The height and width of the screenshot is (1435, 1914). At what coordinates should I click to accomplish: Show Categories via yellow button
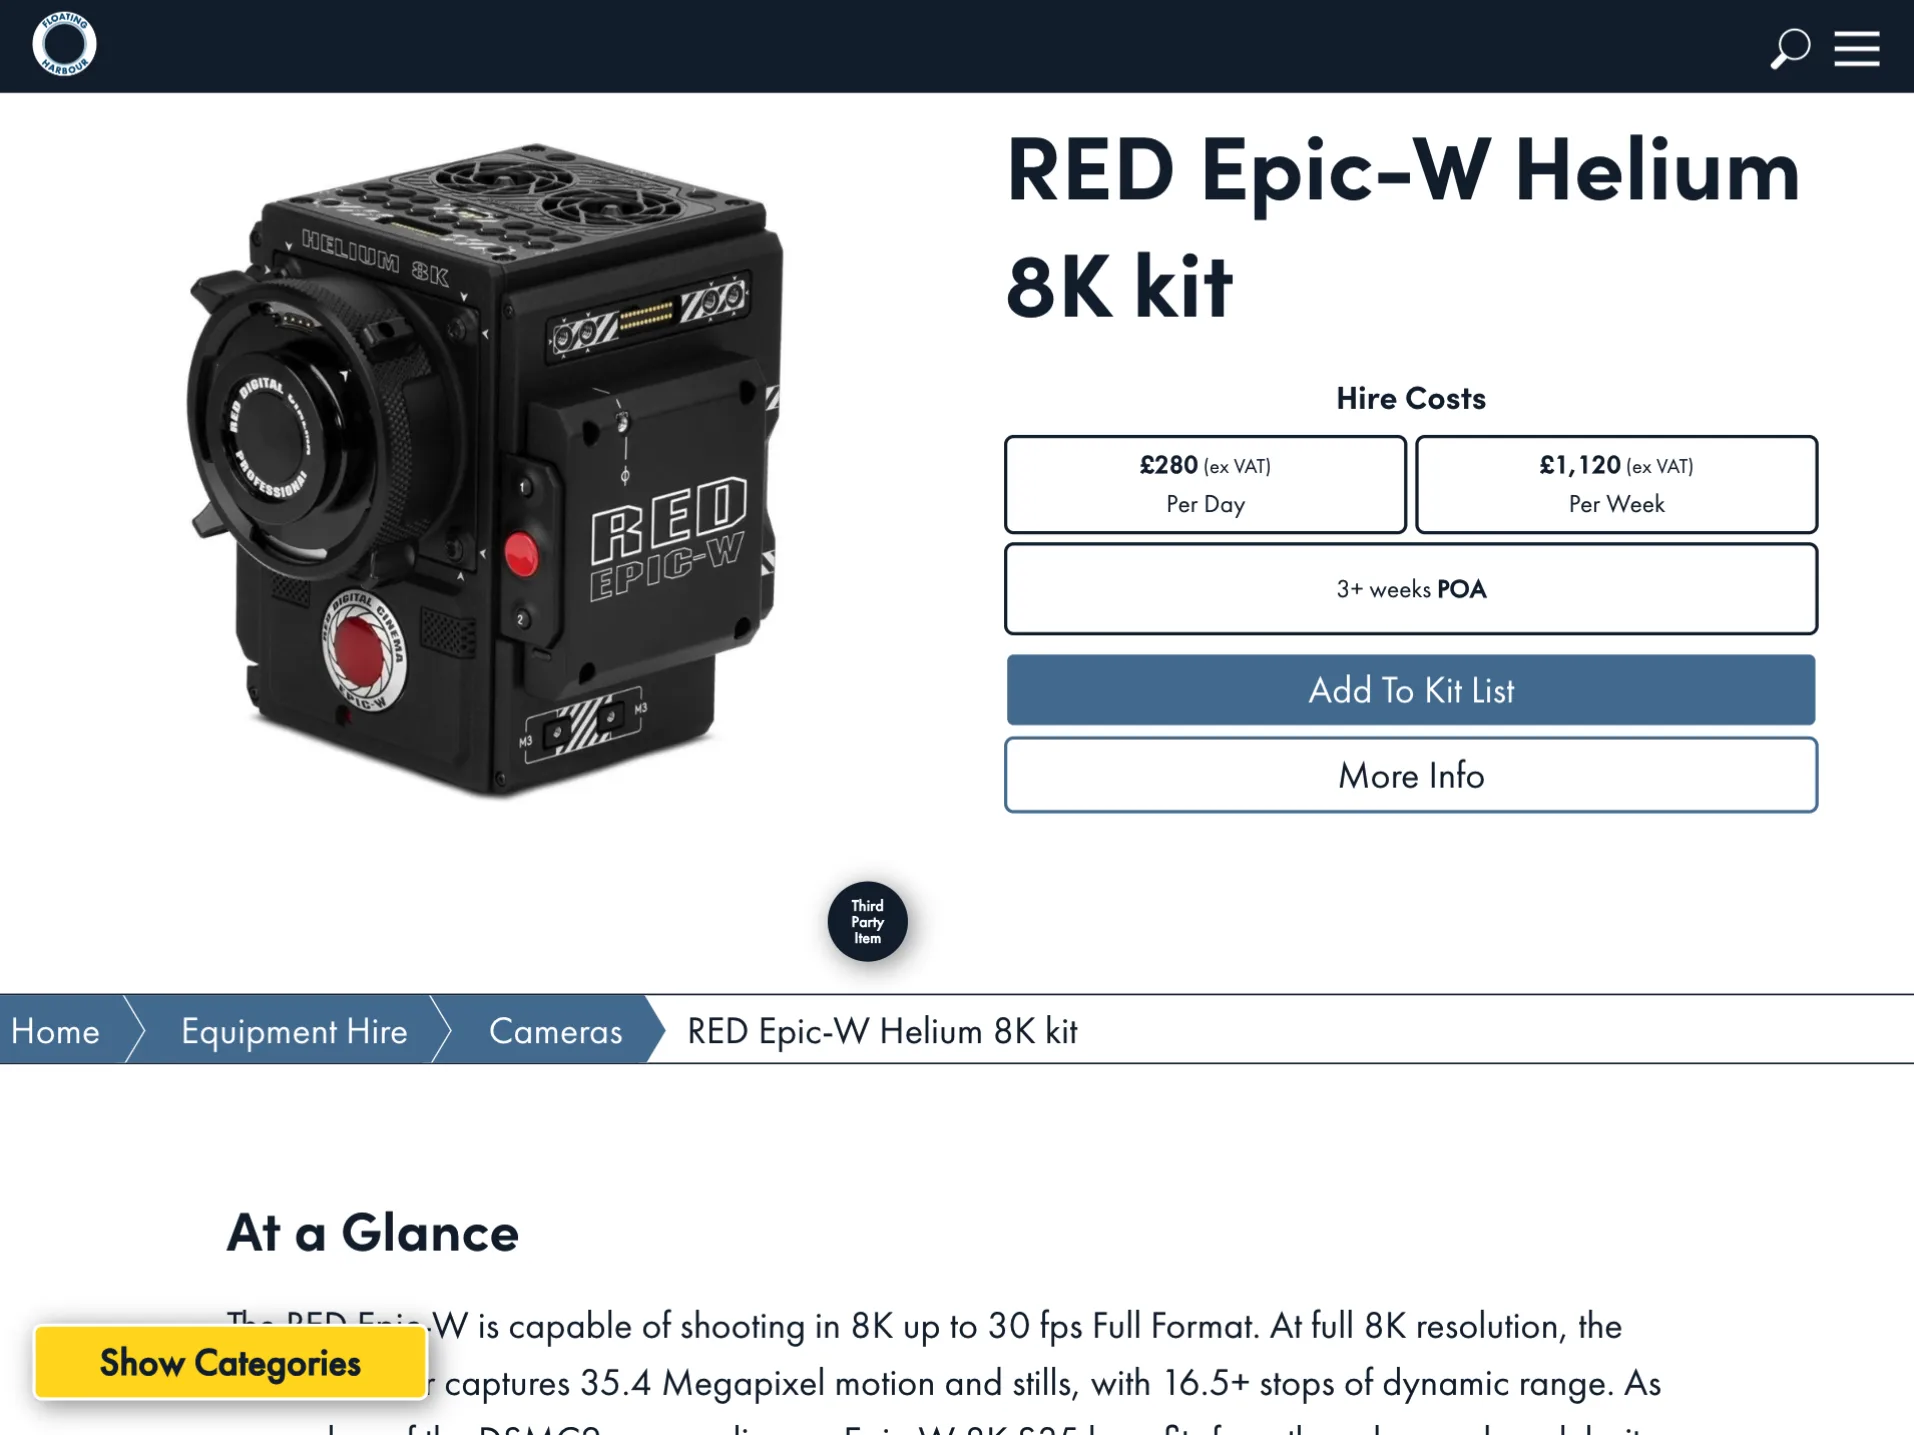pyautogui.click(x=230, y=1362)
